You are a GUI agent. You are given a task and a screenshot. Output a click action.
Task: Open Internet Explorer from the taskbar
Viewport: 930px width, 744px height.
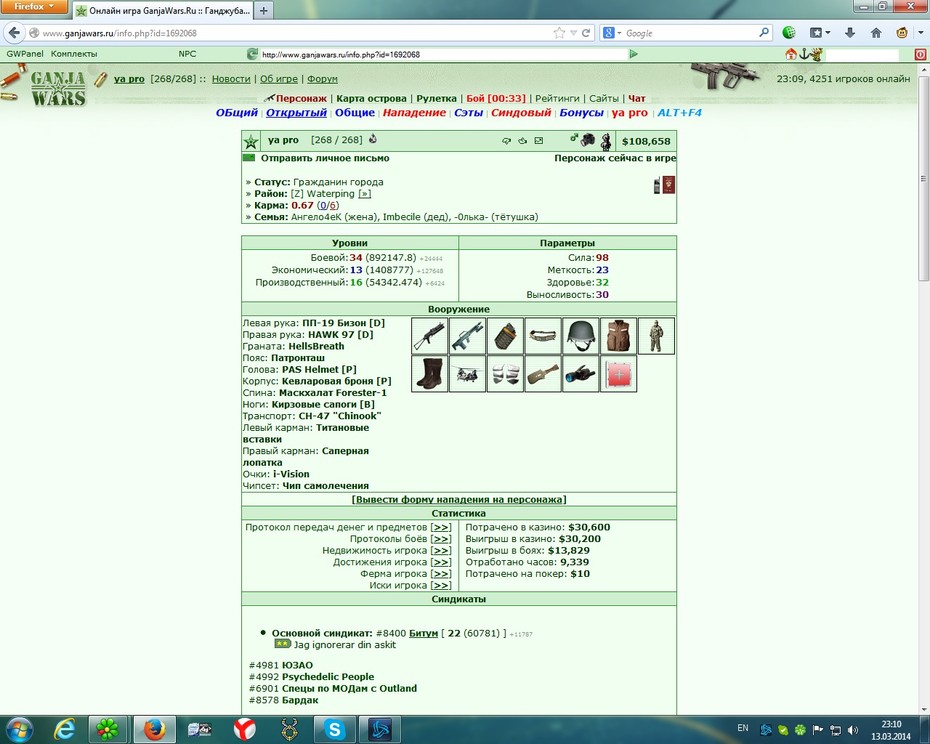coord(64,729)
